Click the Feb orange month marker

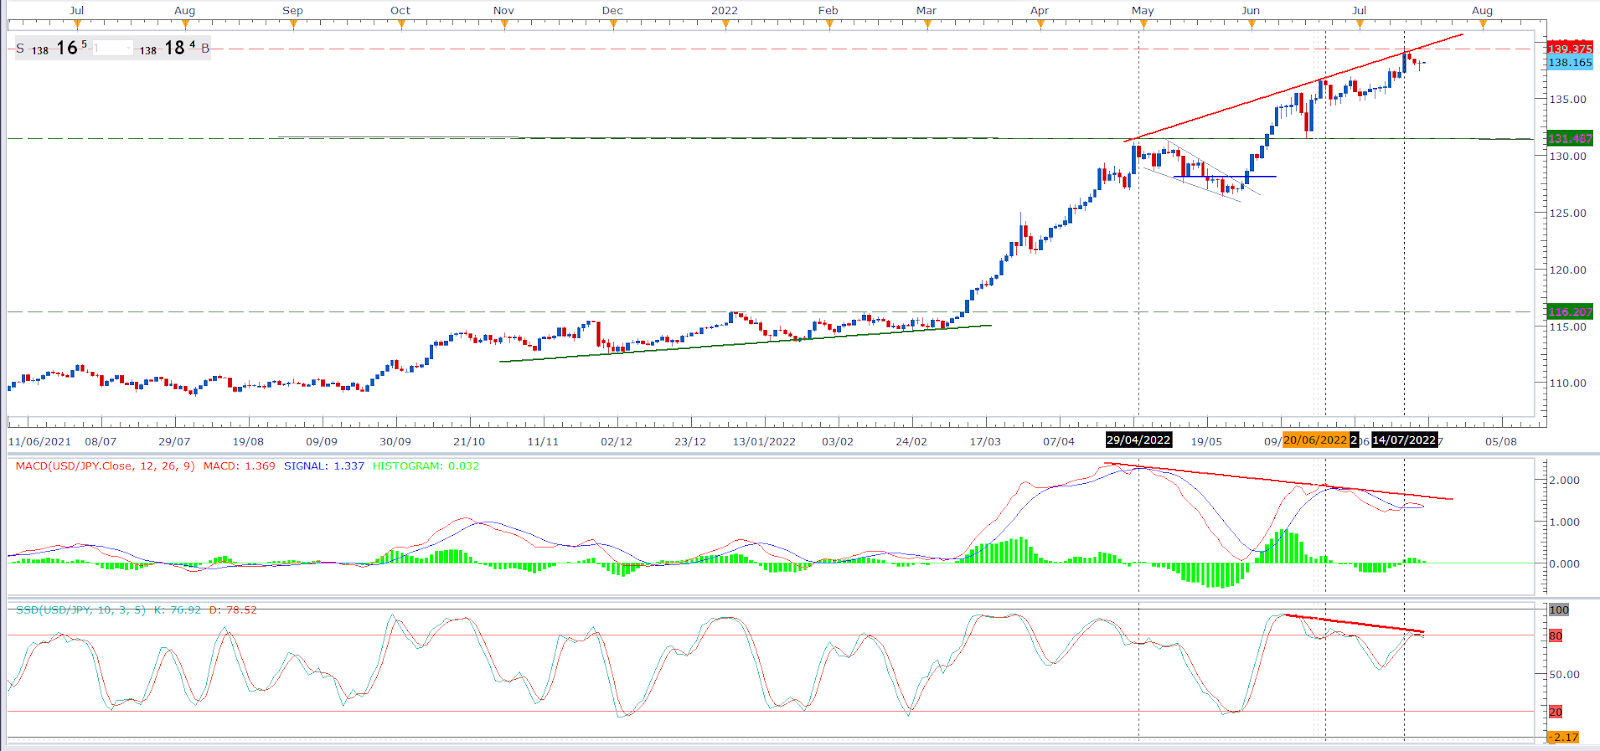tap(829, 24)
